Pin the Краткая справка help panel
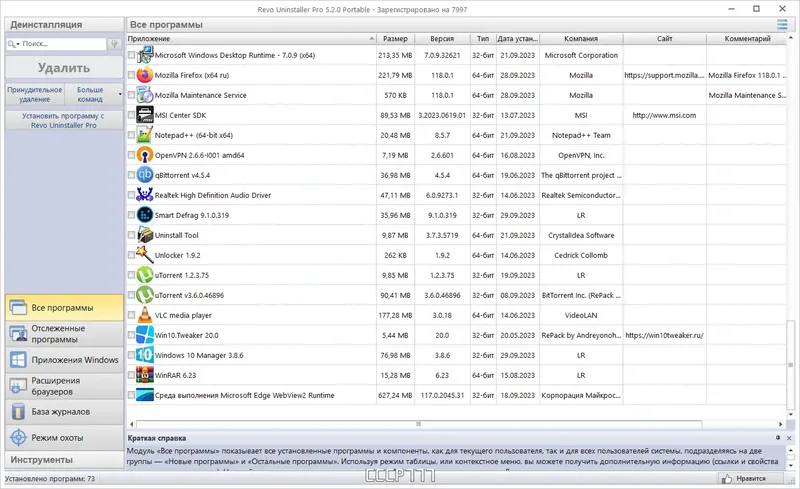Viewport: 800px width, 489px height. point(778,438)
